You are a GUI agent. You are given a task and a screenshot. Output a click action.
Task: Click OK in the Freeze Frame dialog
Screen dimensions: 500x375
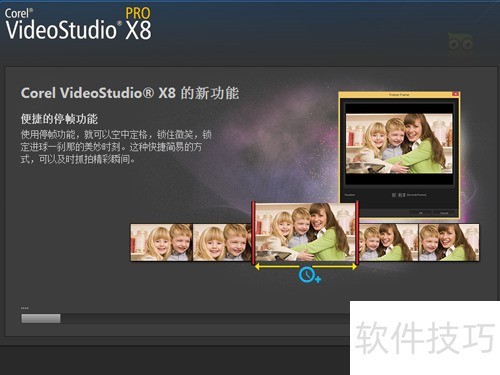click(421, 213)
